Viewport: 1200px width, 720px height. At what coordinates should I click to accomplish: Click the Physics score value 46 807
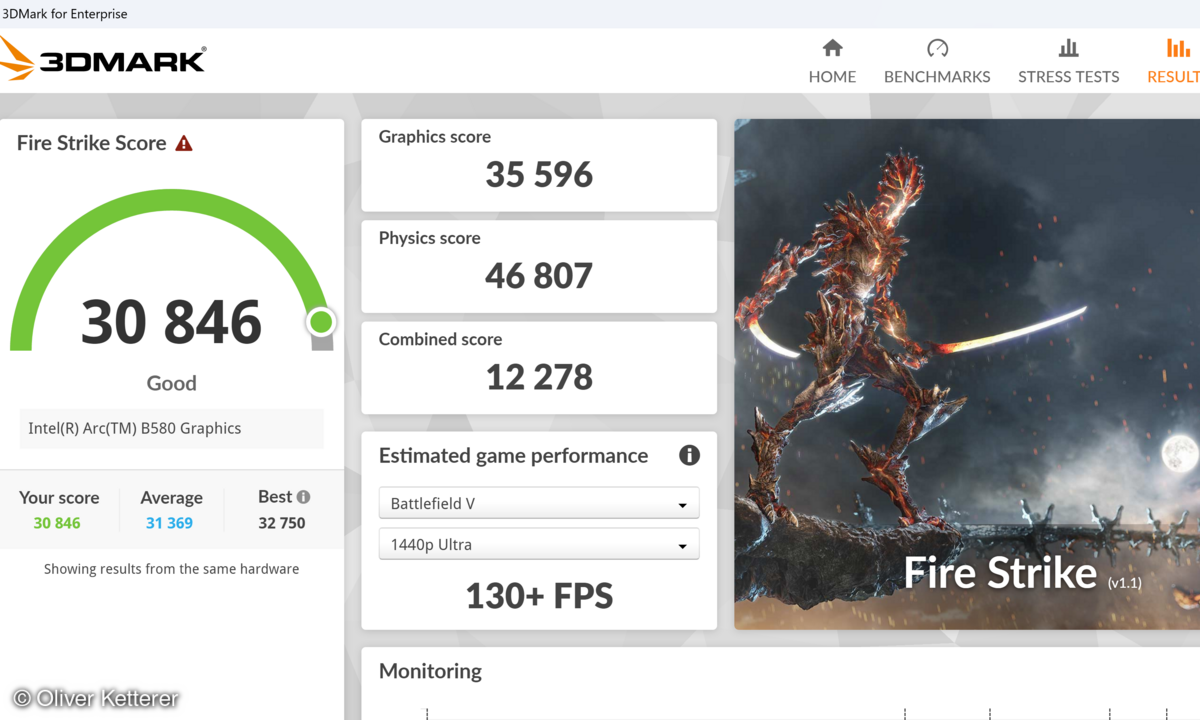(x=539, y=276)
